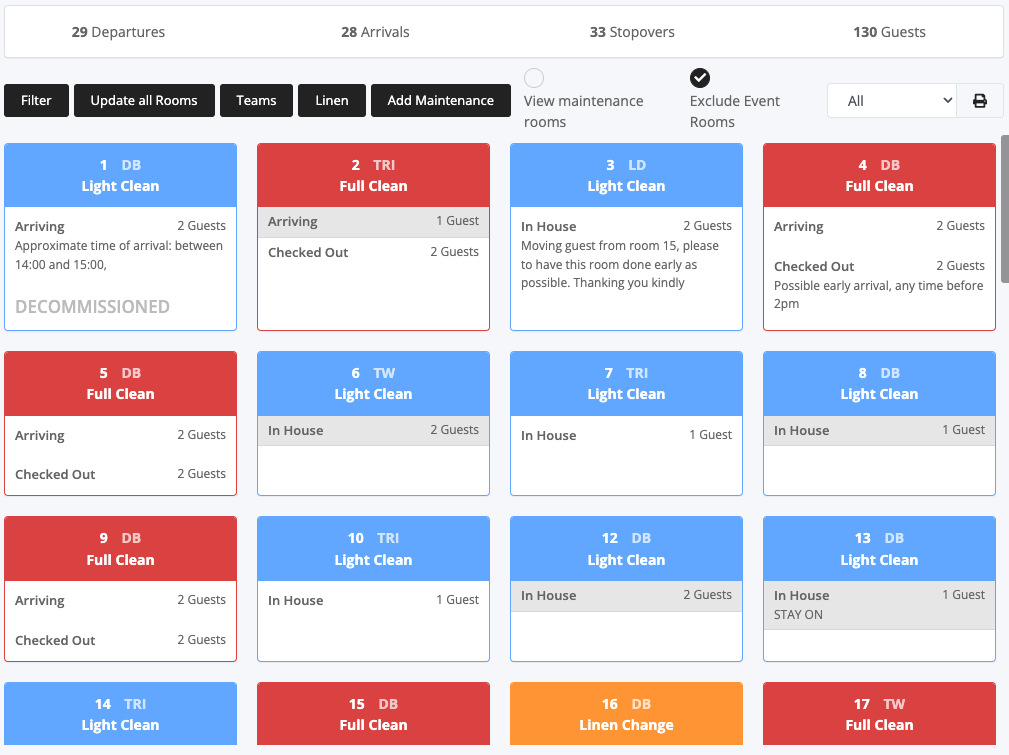Open the All filter dropdown
Screen dimensions: 1009x755
coord(891,101)
